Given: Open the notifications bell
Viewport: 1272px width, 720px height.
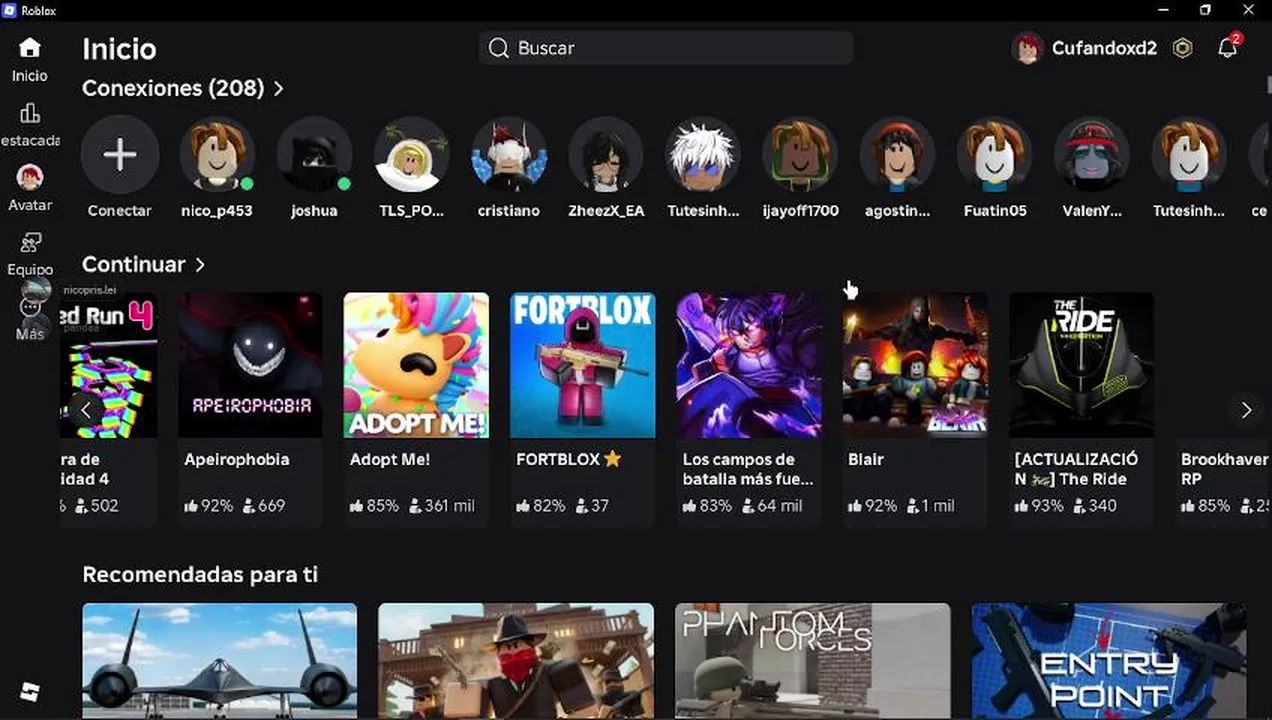Looking at the screenshot, I should [x=1227, y=48].
